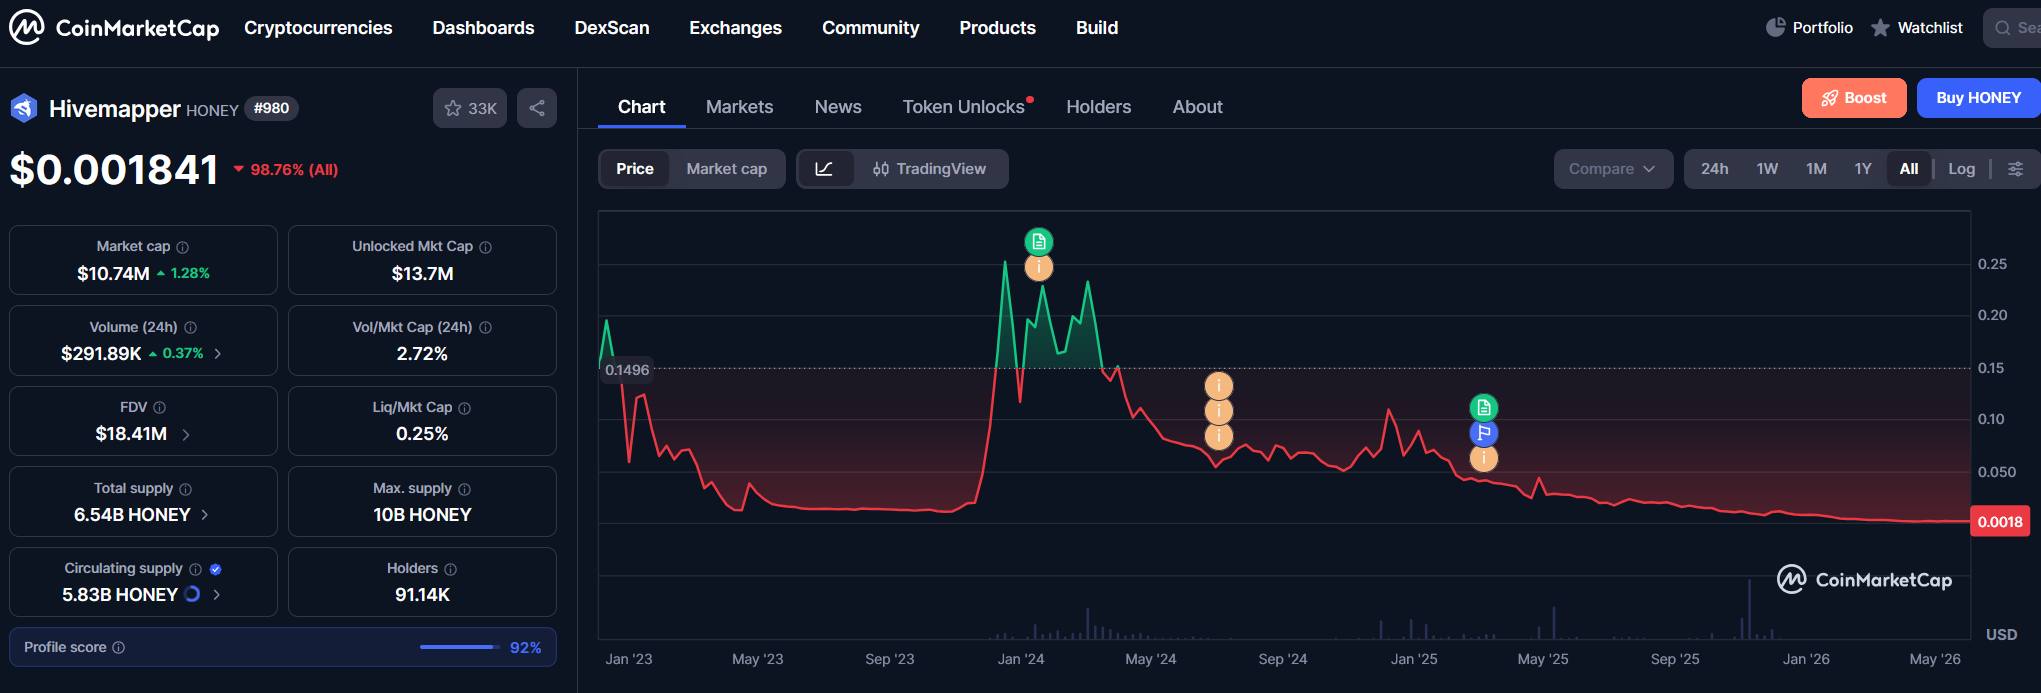This screenshot has width=2041, height=693.
Task: Set chart range to 24h
Action: [x=1714, y=169]
